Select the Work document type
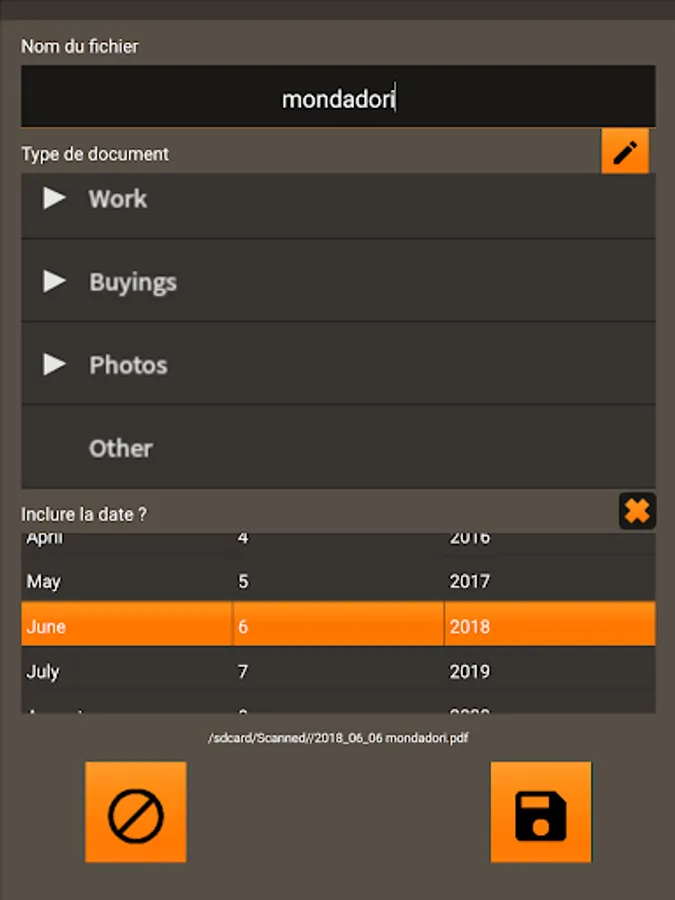Image resolution: width=675 pixels, height=900 pixels. 118,199
